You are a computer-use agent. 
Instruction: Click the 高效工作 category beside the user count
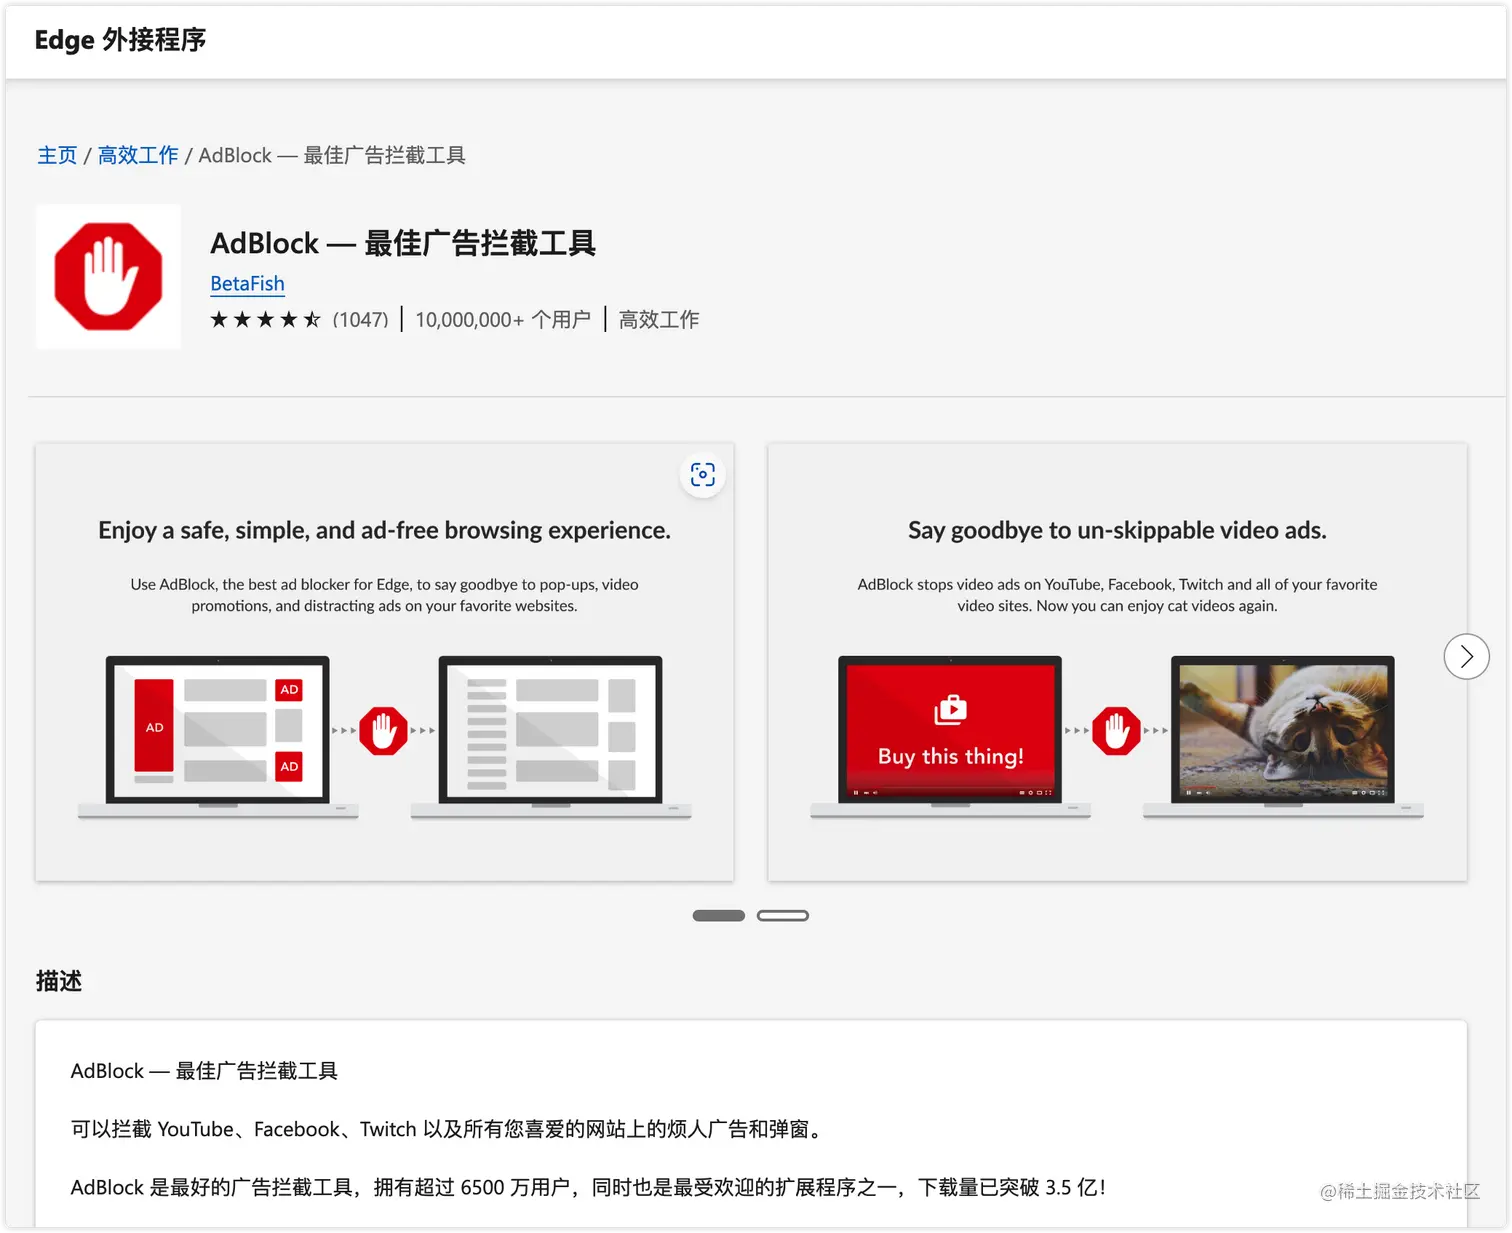(659, 320)
